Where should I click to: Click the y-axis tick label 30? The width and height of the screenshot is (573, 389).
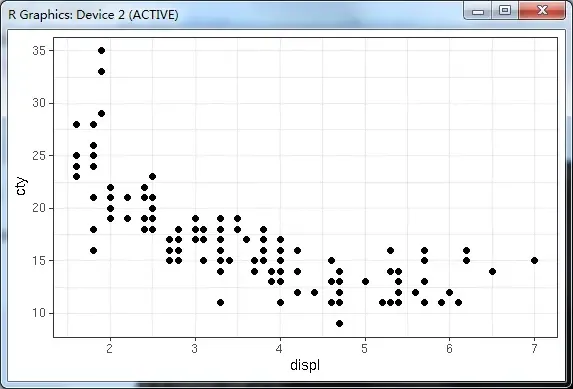point(39,103)
